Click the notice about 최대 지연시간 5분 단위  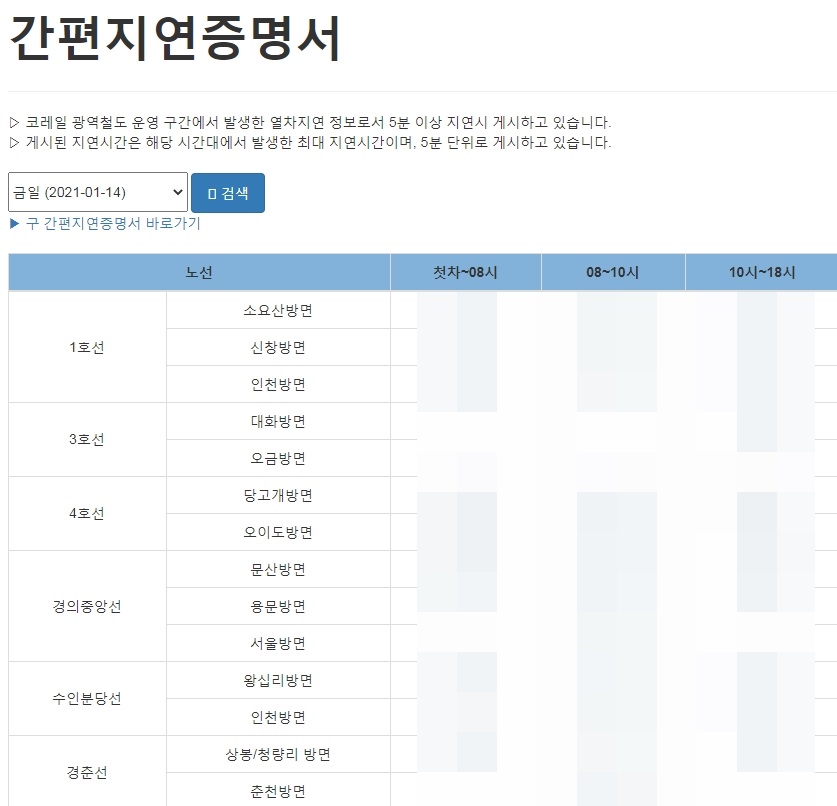(x=310, y=143)
